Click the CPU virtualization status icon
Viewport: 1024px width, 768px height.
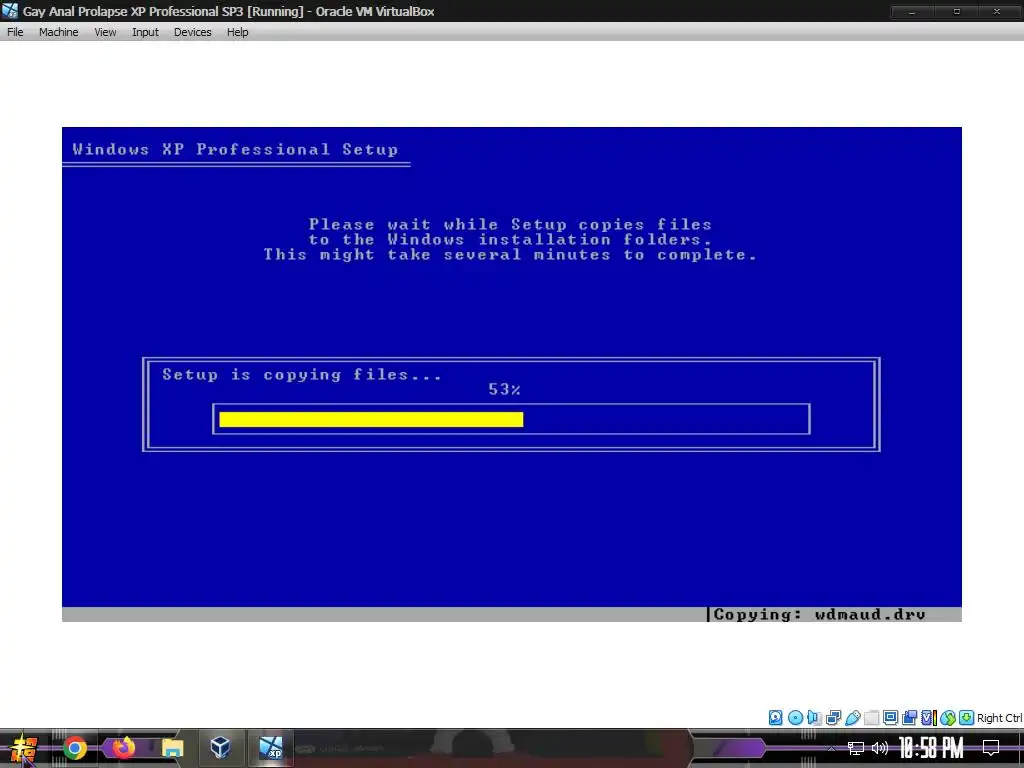click(929, 718)
